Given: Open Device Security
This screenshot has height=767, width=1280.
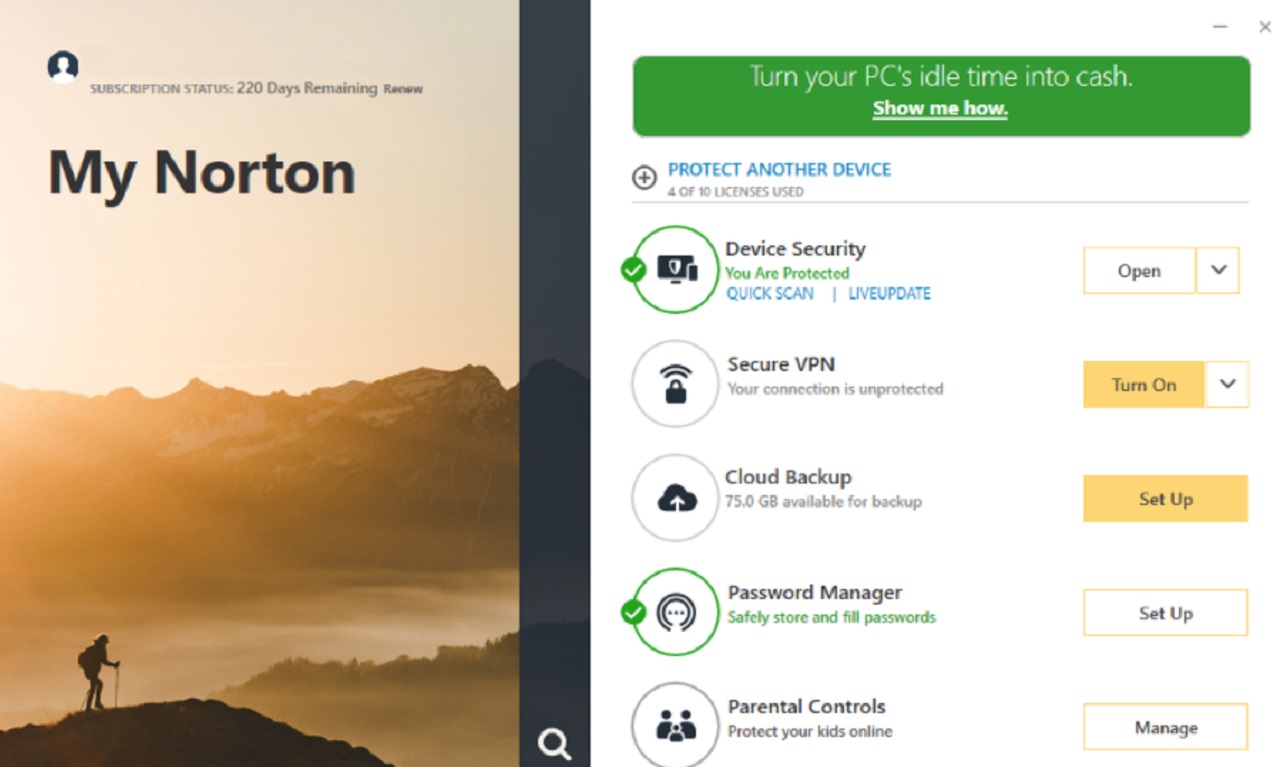Looking at the screenshot, I should coord(1139,271).
